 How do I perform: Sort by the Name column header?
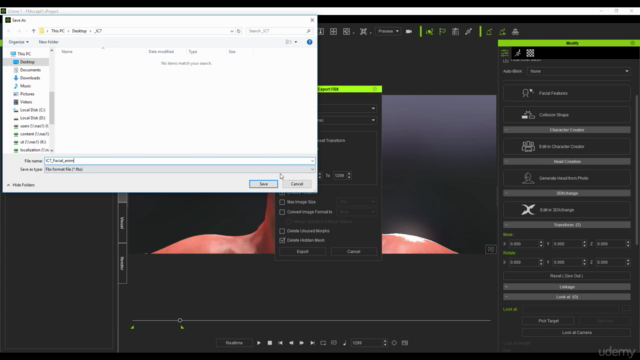point(67,52)
